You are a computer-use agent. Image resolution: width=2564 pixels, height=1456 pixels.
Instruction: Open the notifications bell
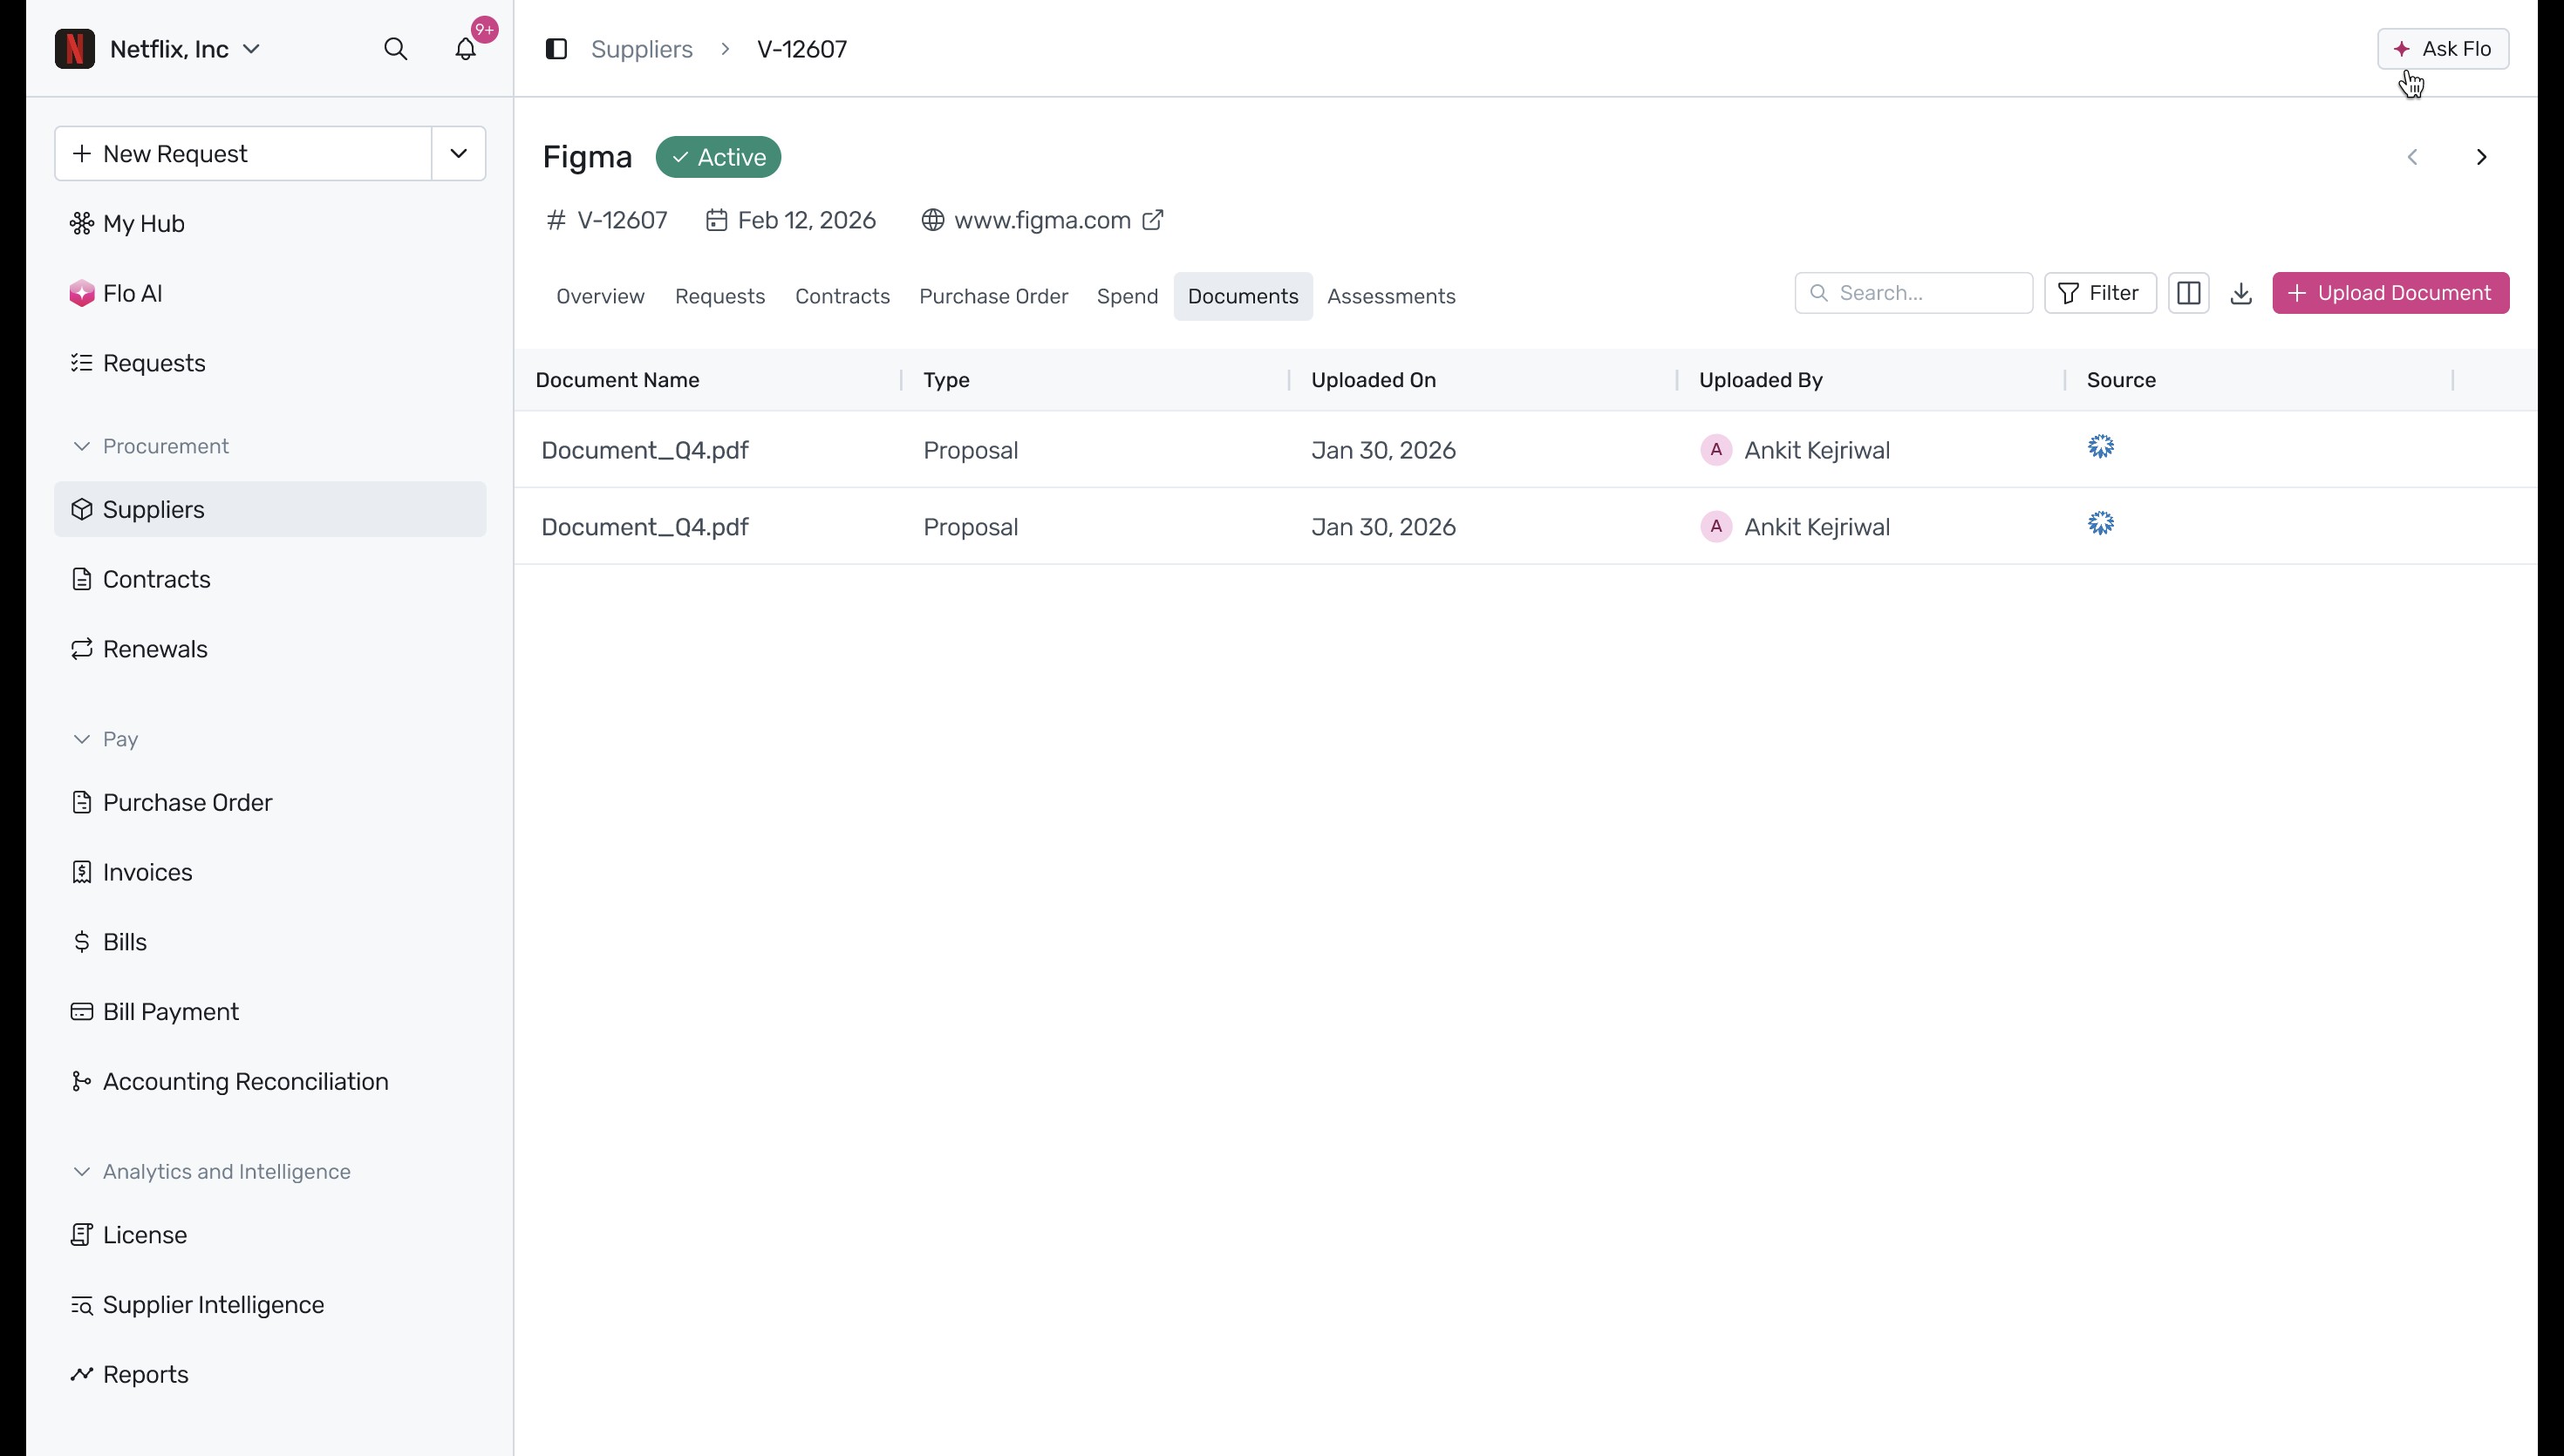[x=466, y=49]
